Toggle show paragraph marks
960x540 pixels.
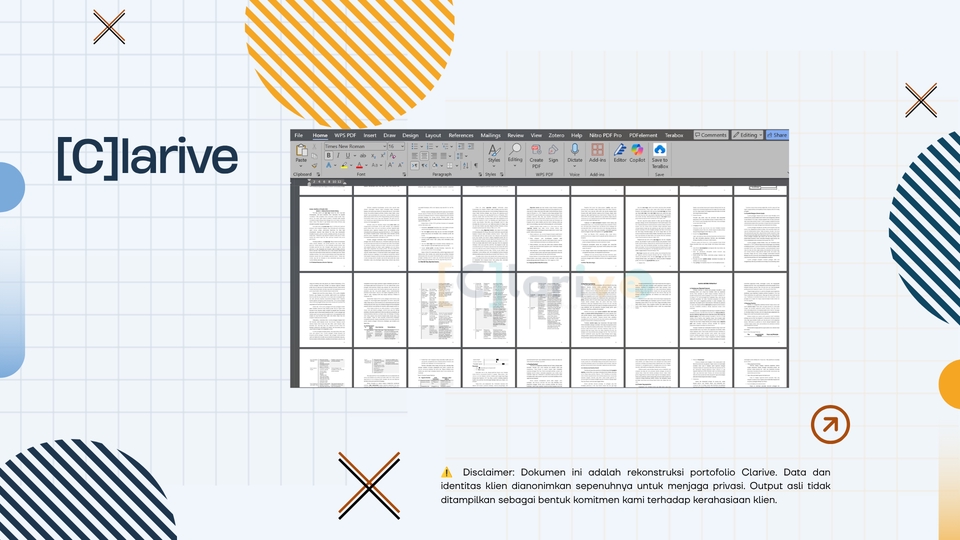[x=476, y=165]
